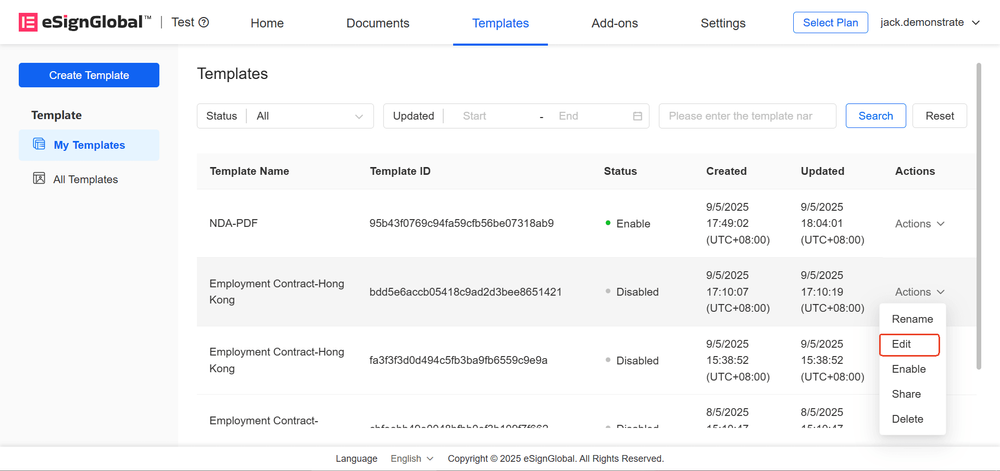Open the calendar icon in date range
Viewport: 1000px width, 471px height.
(637, 116)
